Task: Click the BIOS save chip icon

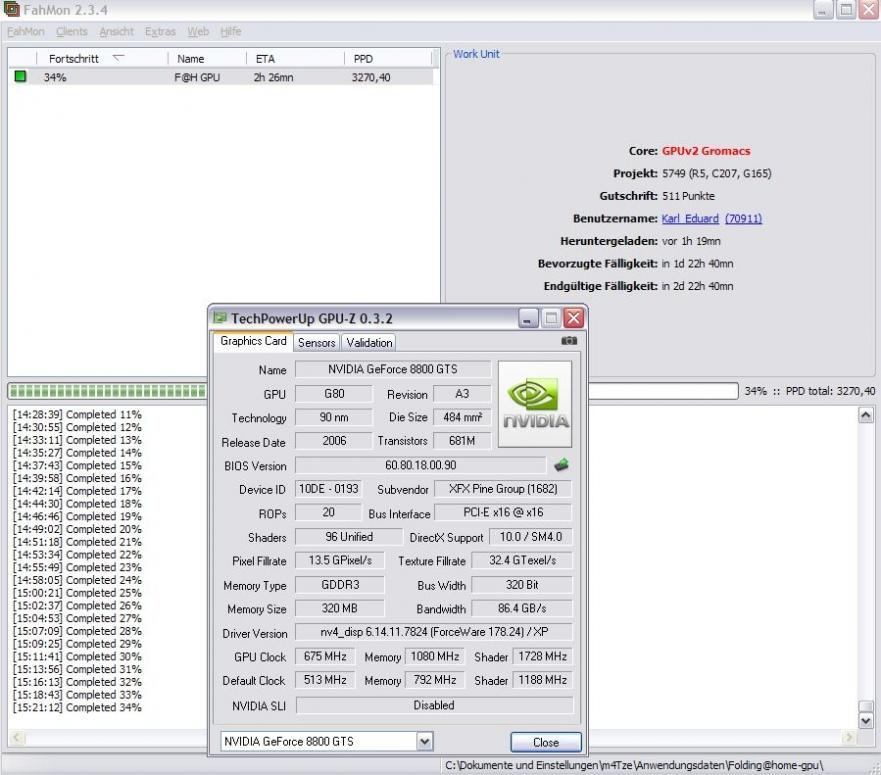Action: coord(561,465)
